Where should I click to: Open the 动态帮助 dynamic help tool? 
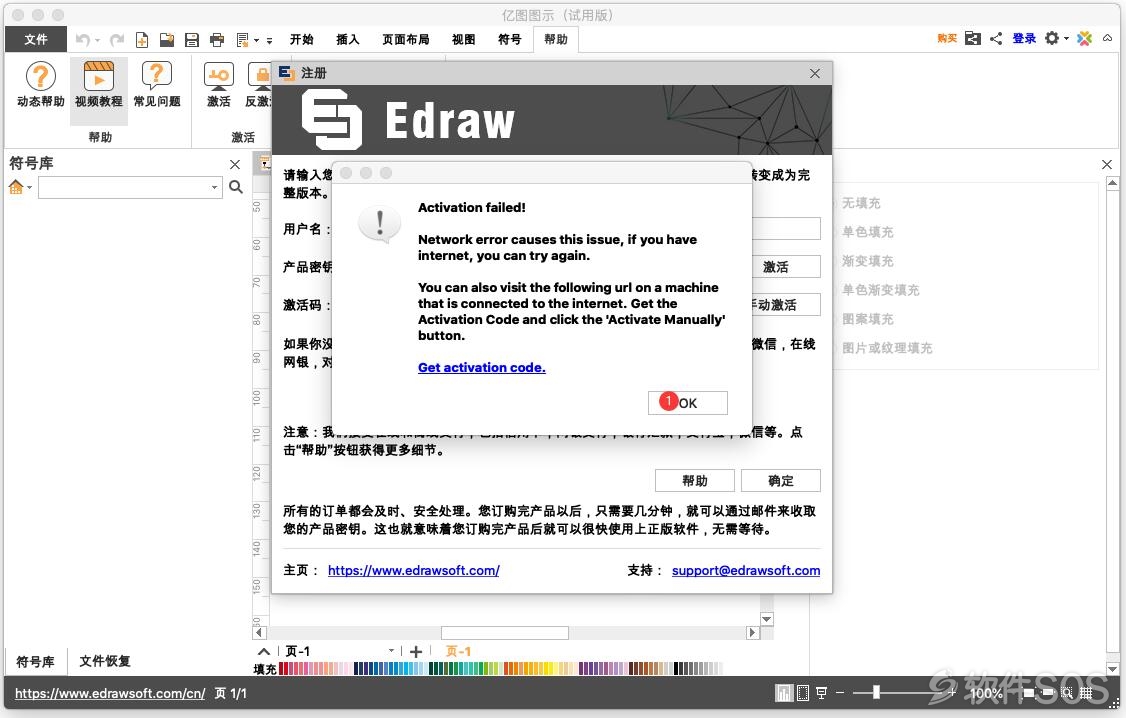pos(41,85)
